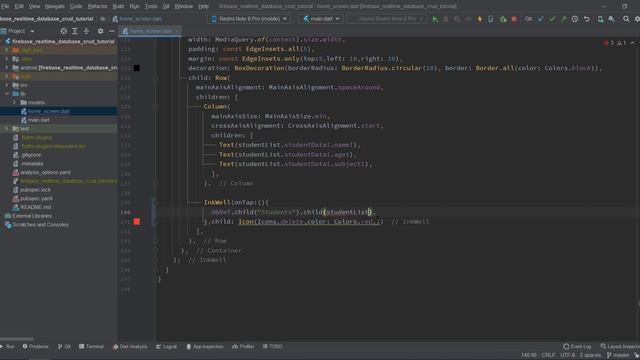
Task: Open the main.dart run configuration dropdown
Action: 321,19
